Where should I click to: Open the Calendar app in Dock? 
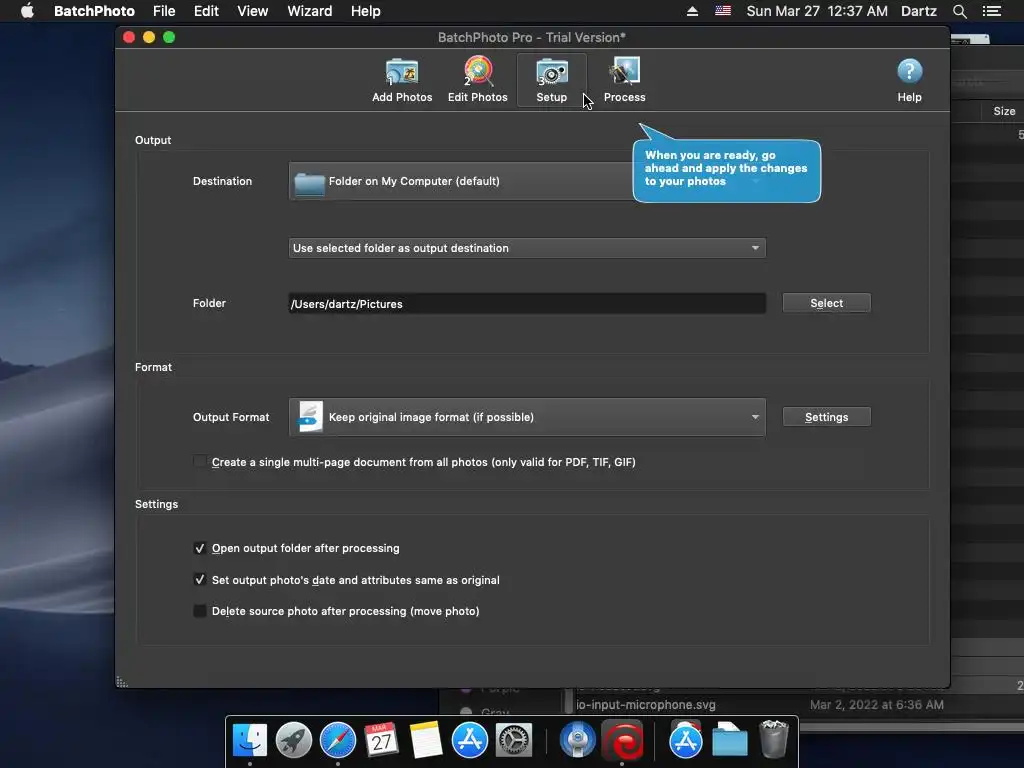tap(381, 741)
